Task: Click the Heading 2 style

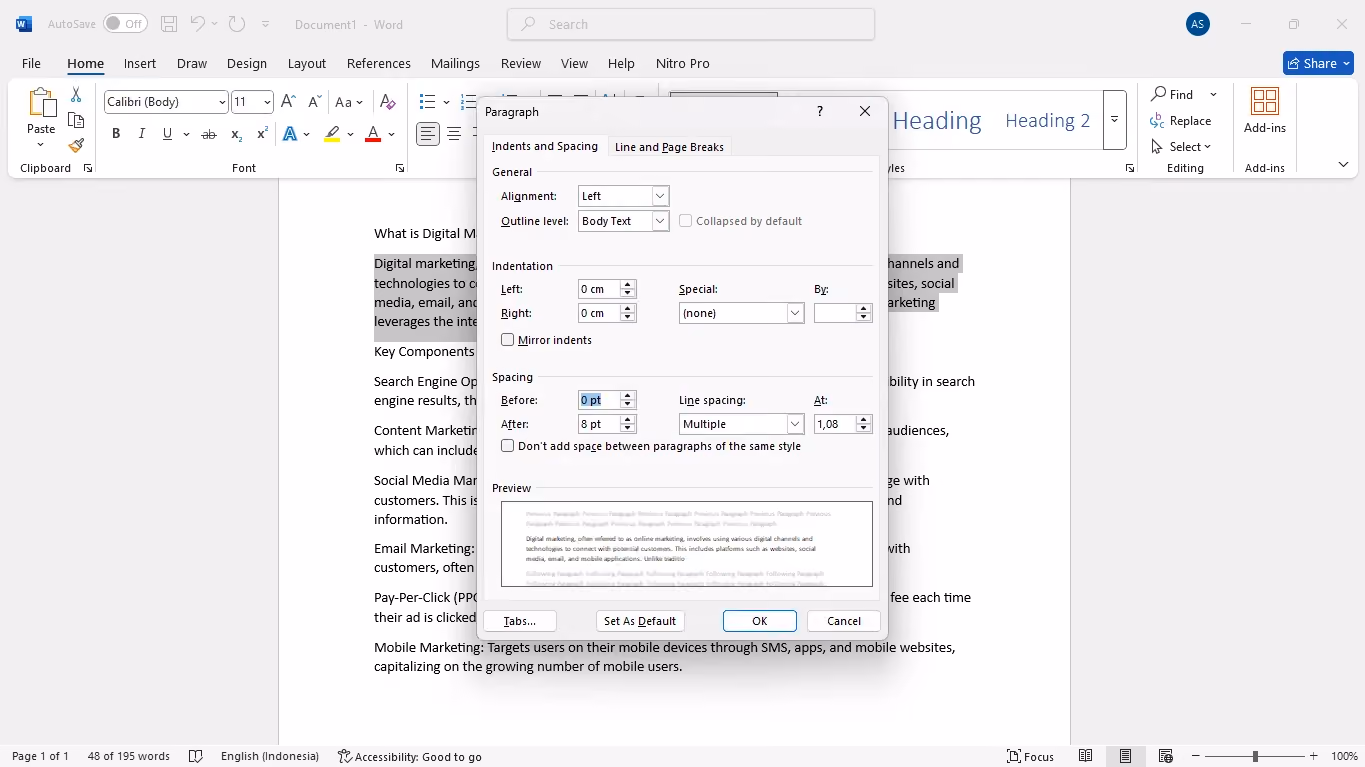Action: [1047, 120]
